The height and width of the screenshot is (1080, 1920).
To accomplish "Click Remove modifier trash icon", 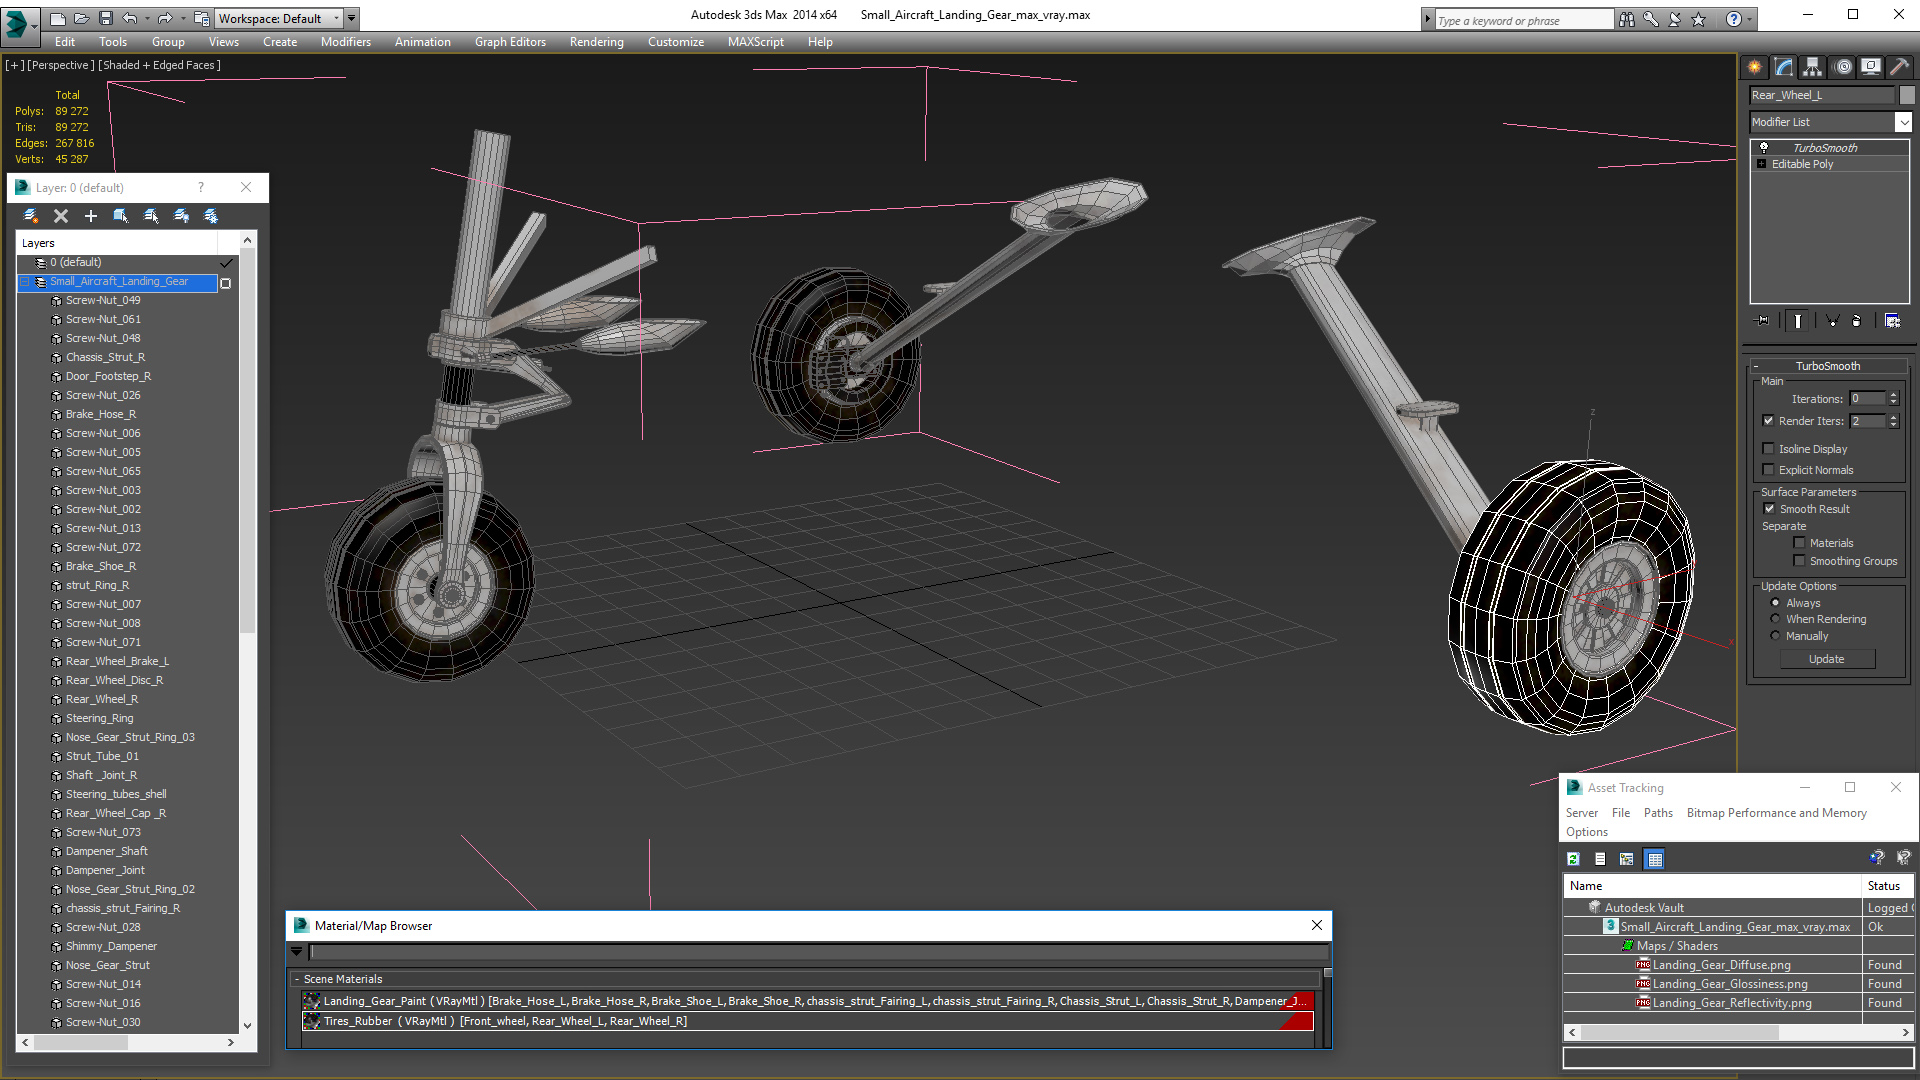I will pyautogui.click(x=1856, y=321).
